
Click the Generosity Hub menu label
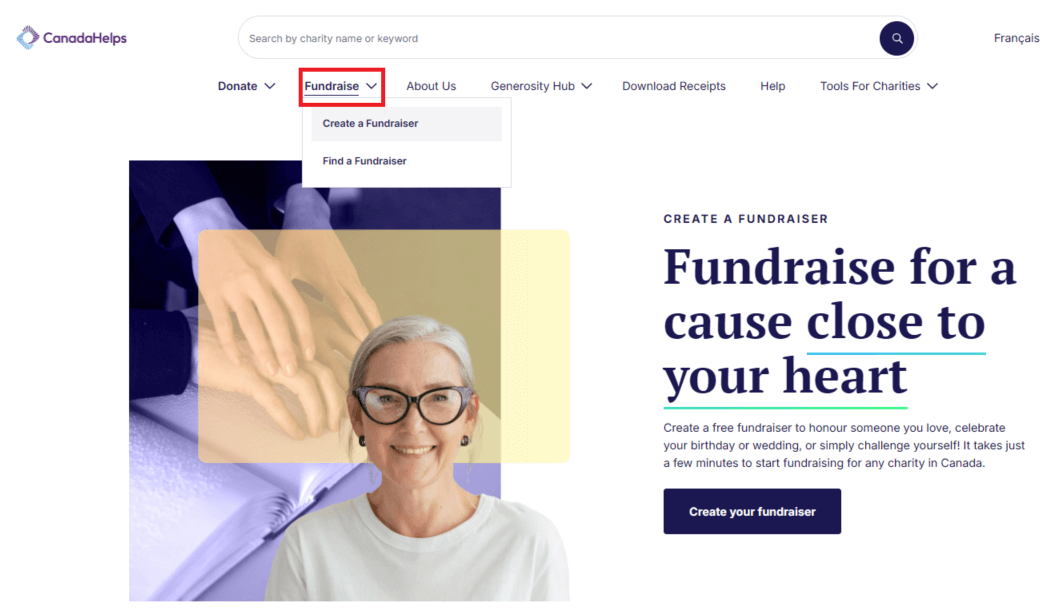click(533, 86)
